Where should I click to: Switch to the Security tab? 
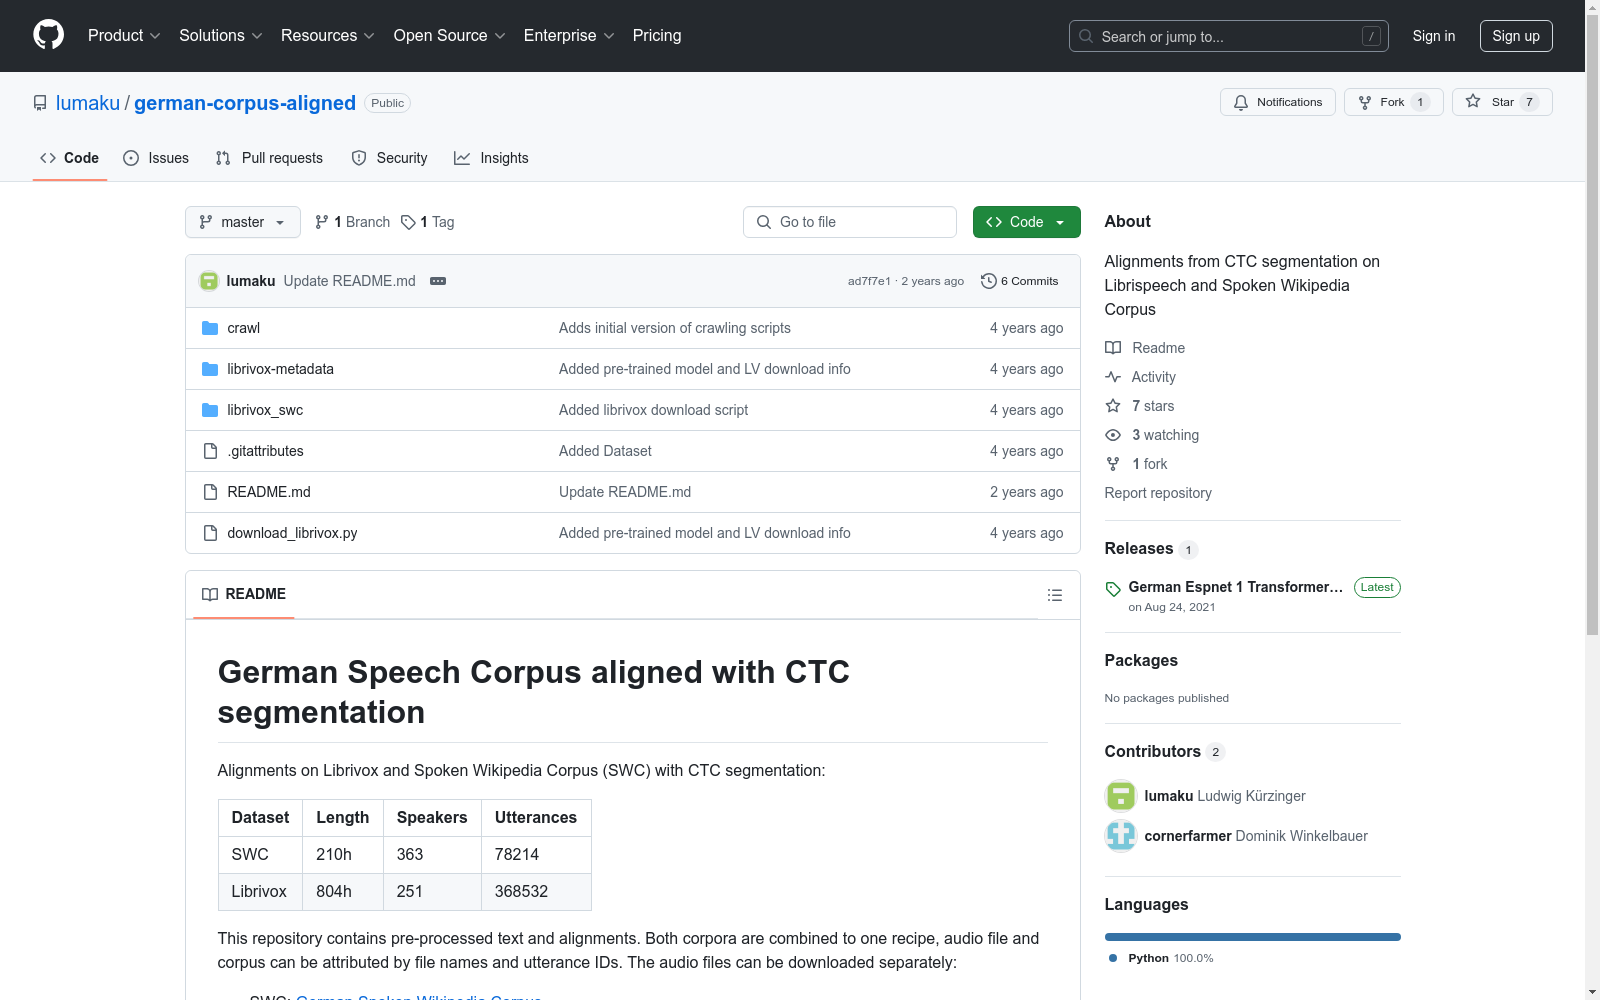click(389, 158)
